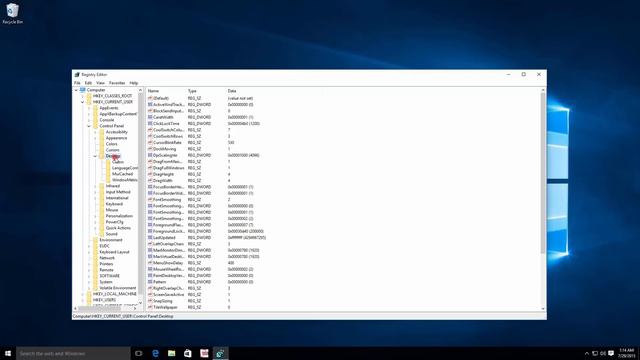Click the HKEY_LOCAL_MACHINE folder icon

pos(89,294)
